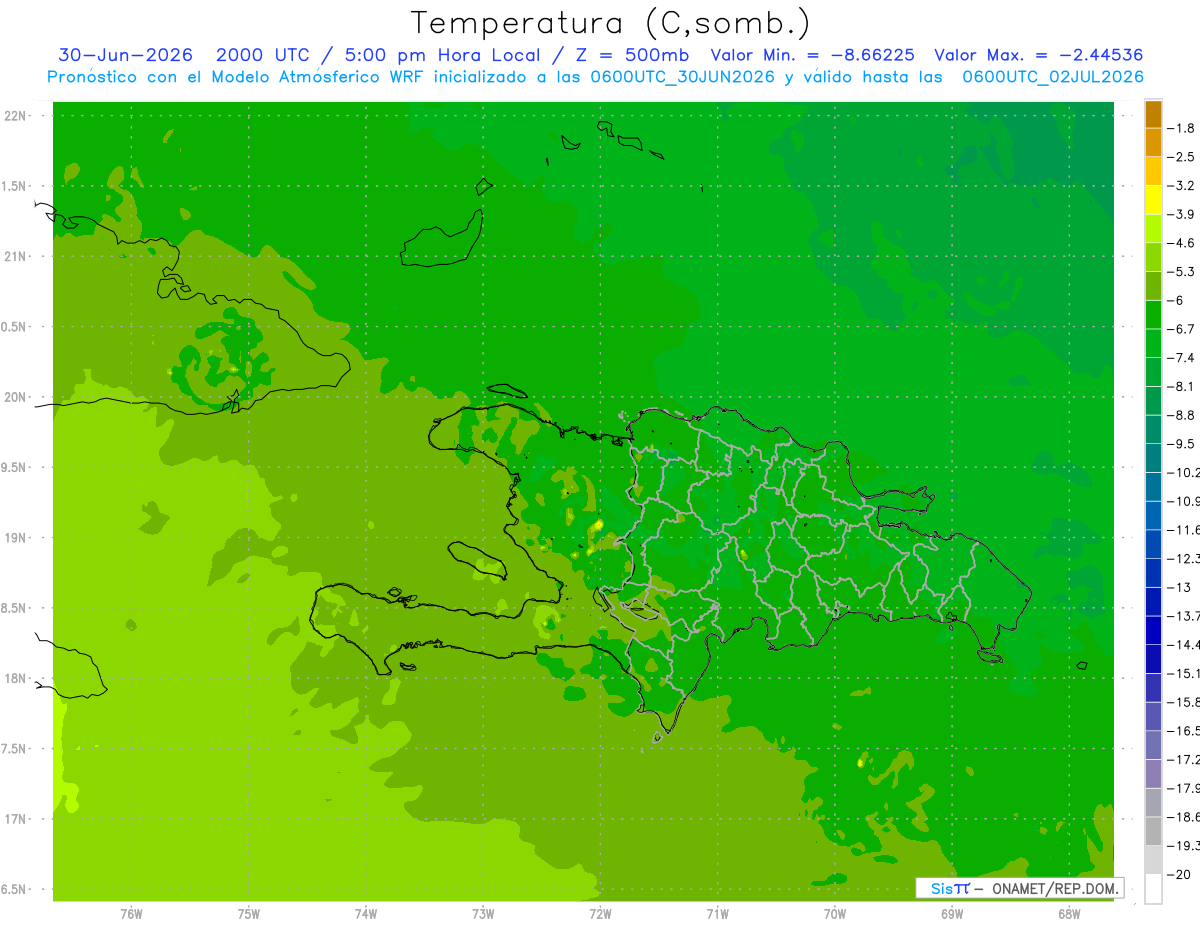Select "5:00 pm Hora Local" in header

click(443, 55)
